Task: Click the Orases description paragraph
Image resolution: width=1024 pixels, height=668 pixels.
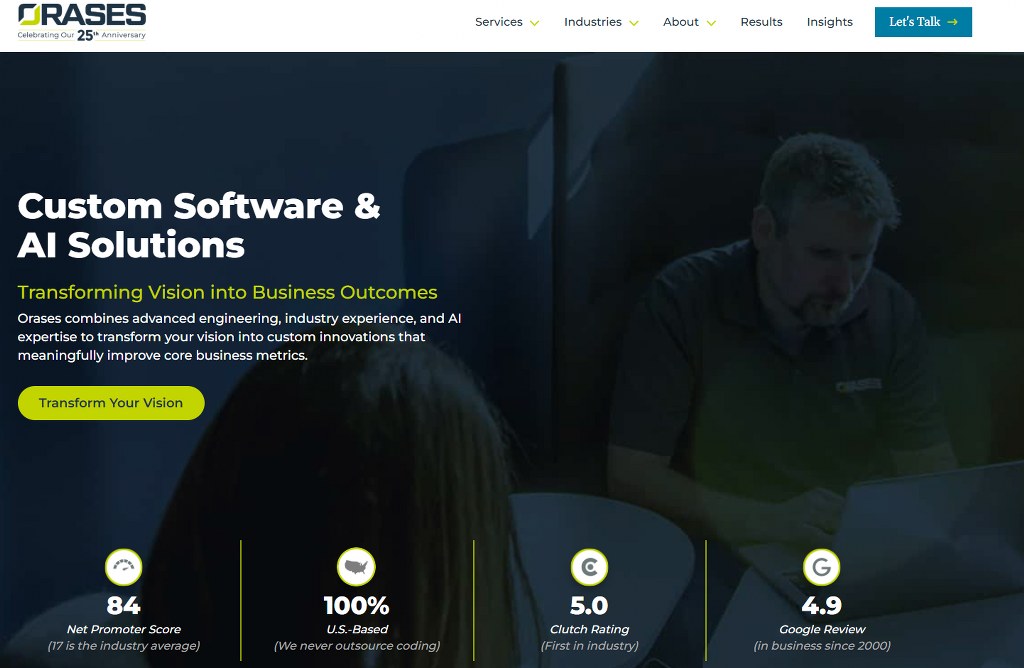Action: pyautogui.click(x=239, y=337)
